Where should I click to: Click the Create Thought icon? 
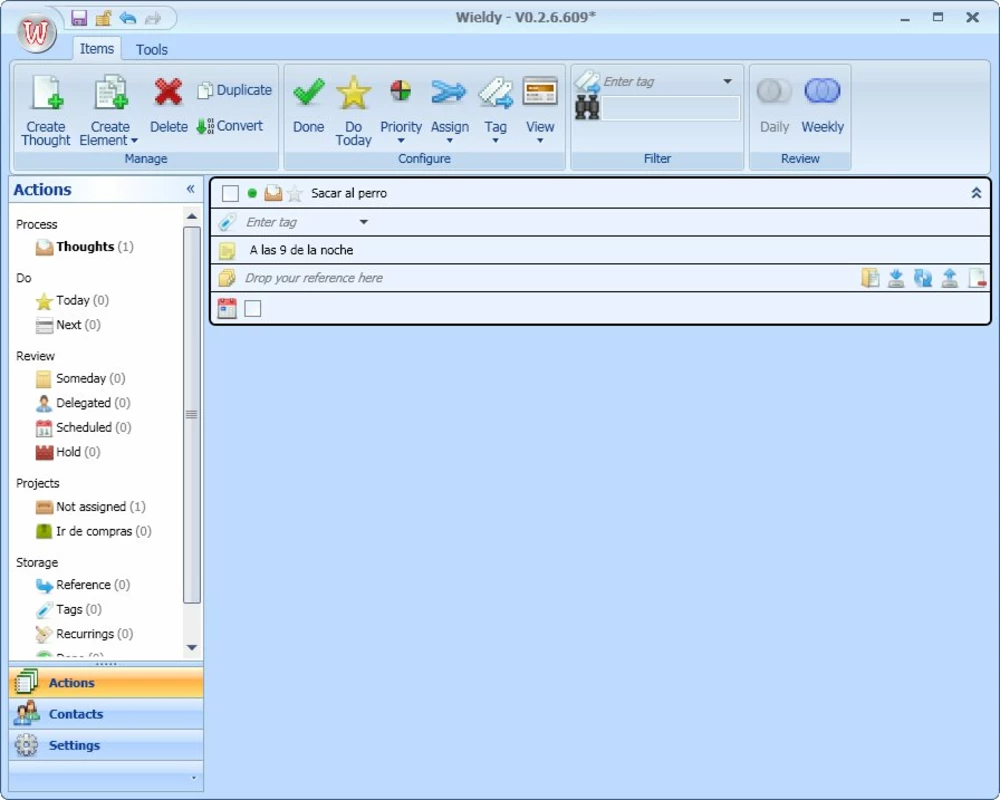point(47,93)
